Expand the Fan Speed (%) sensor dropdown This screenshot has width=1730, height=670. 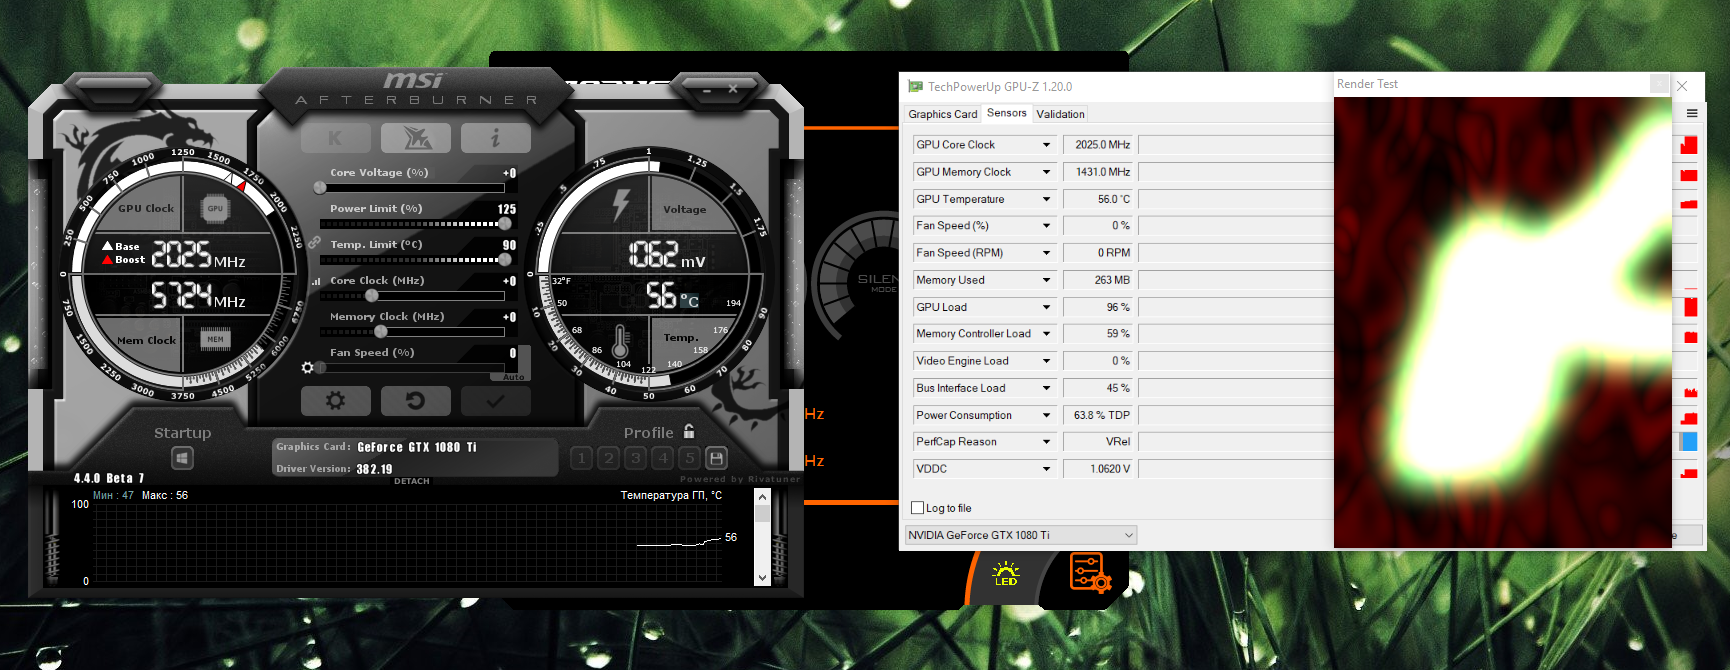pos(1047,226)
